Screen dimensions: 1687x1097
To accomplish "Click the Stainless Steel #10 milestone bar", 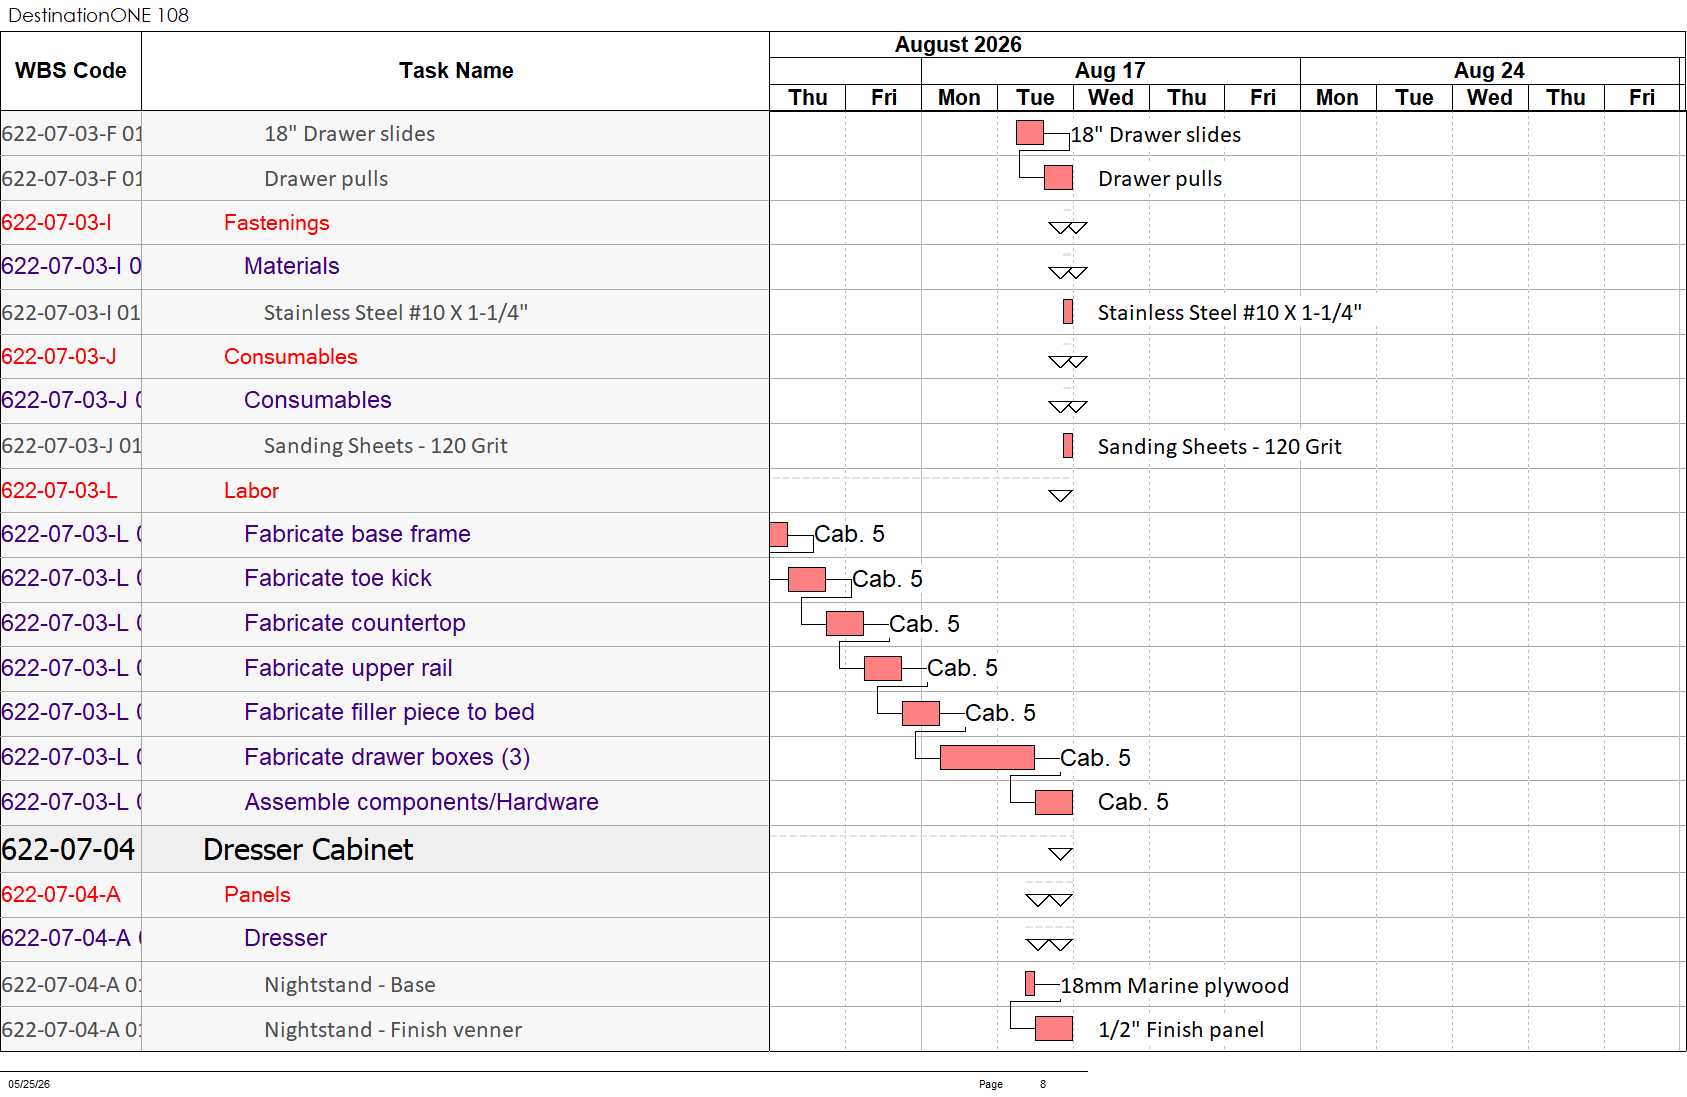I will pyautogui.click(x=1068, y=312).
